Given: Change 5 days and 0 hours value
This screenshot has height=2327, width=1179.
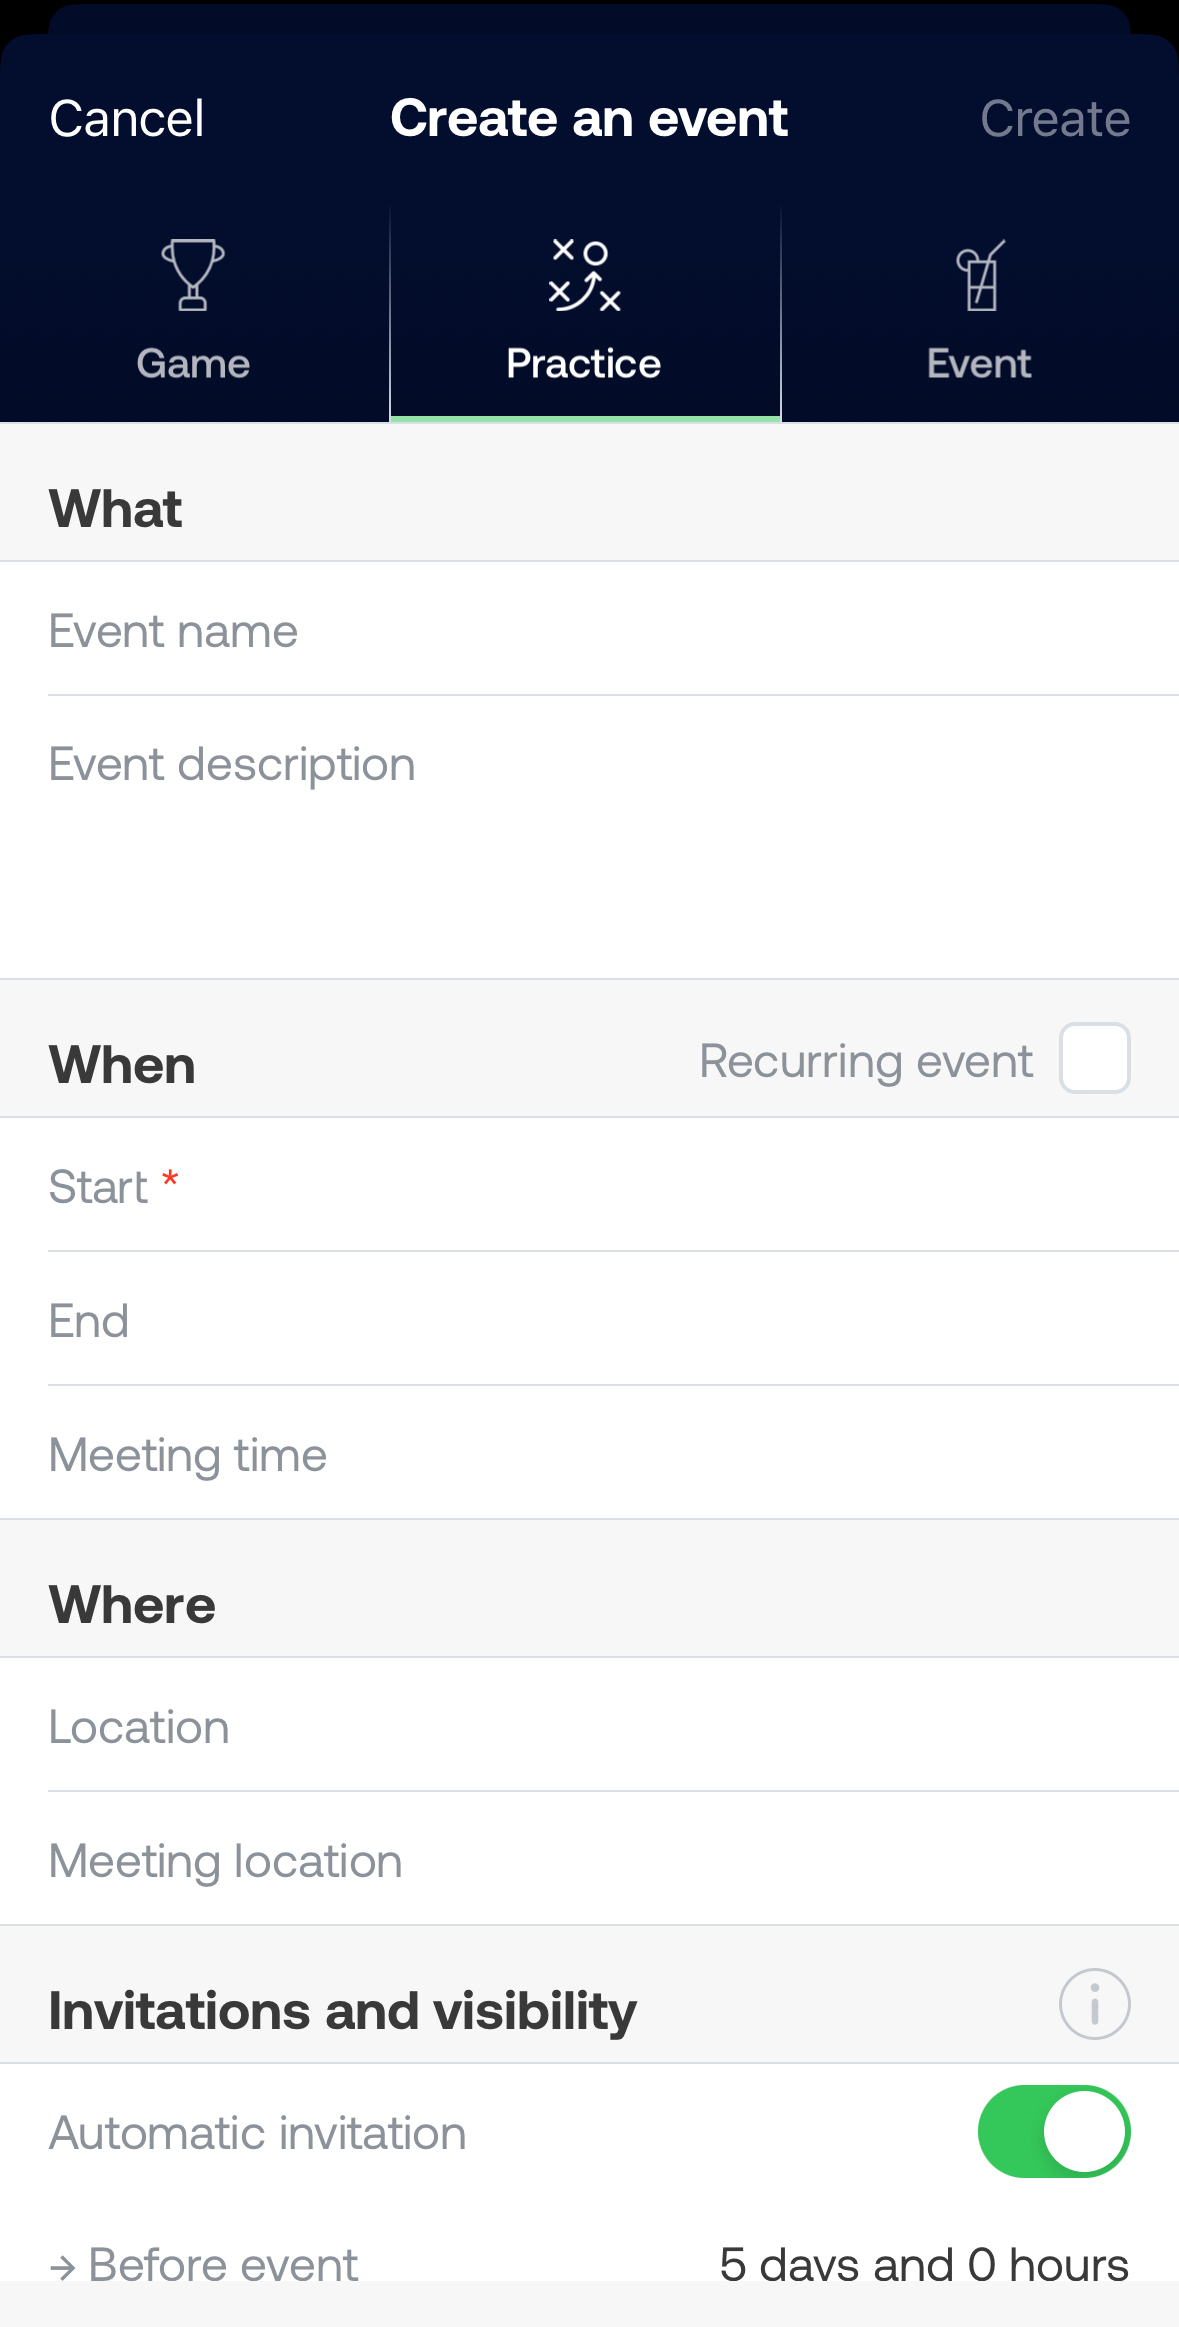Looking at the screenshot, I should click(924, 2265).
